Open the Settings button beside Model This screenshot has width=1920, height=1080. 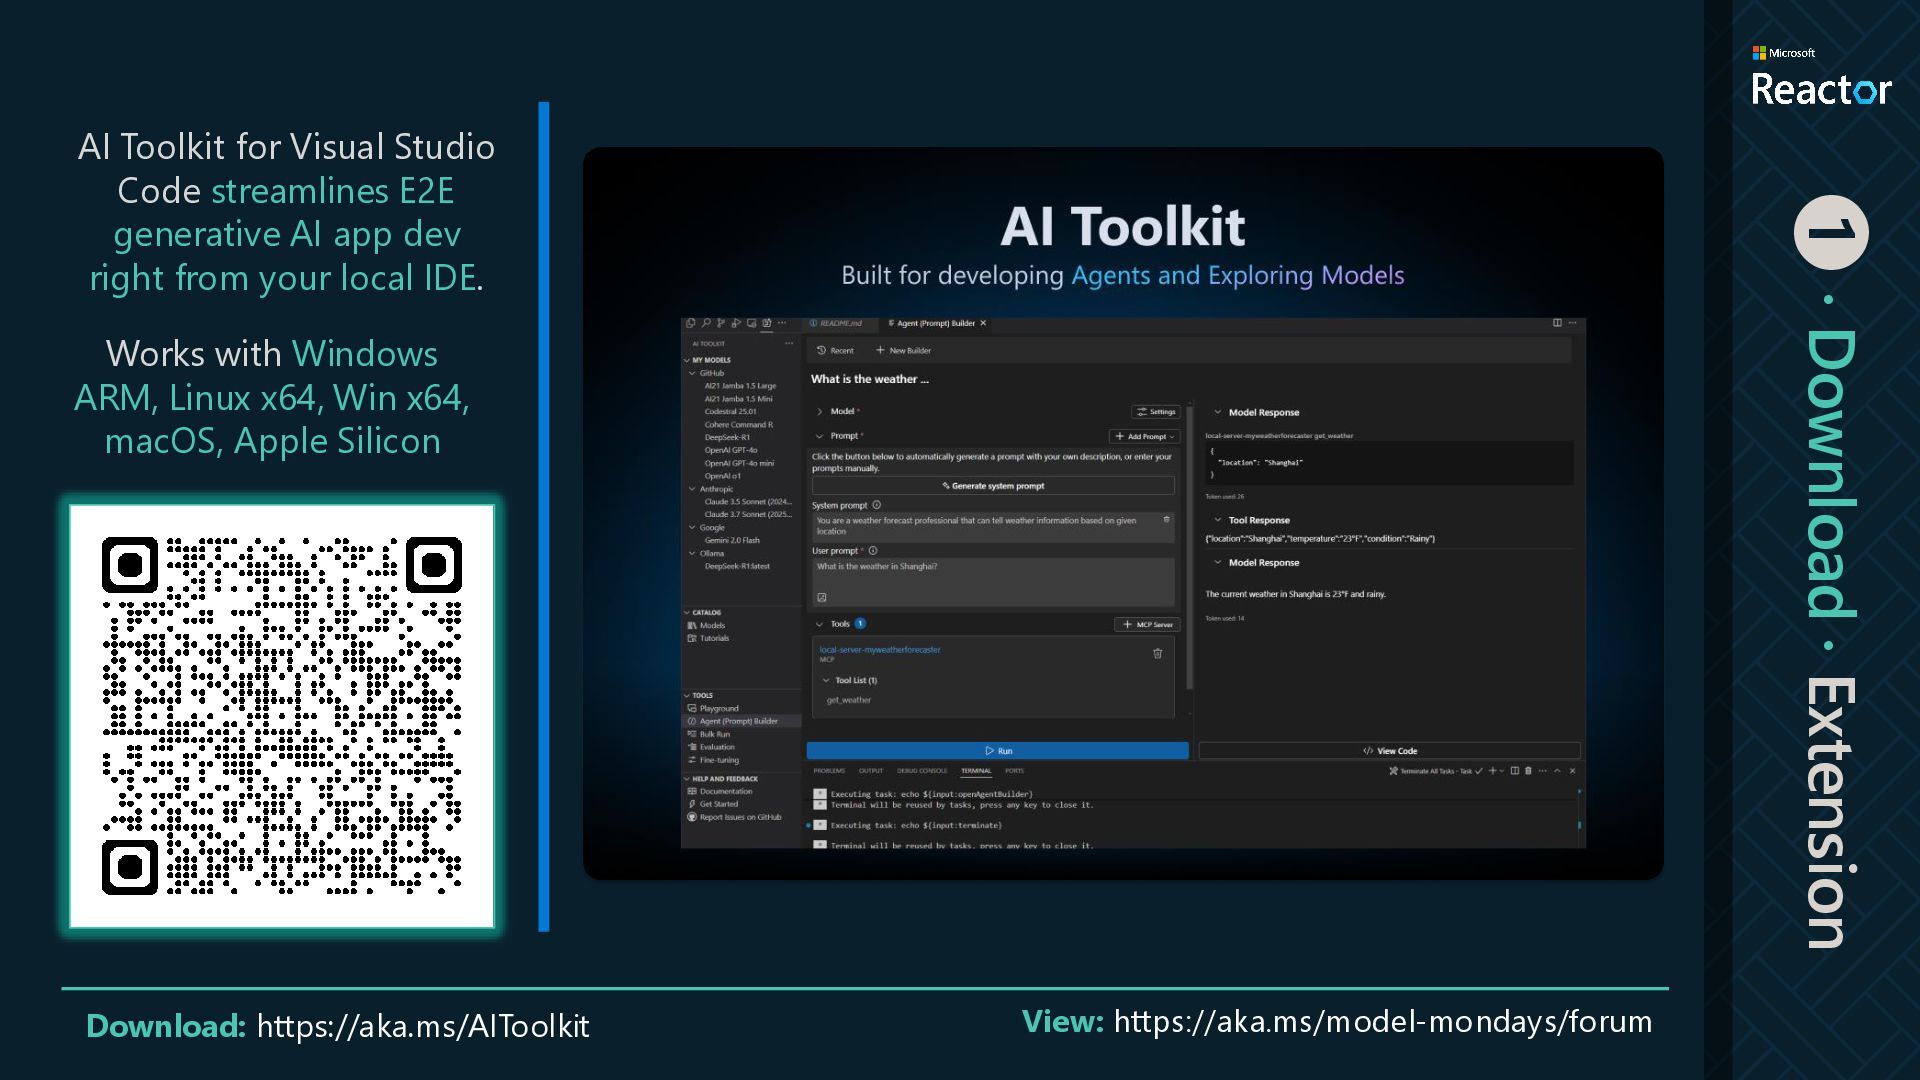pos(1156,412)
